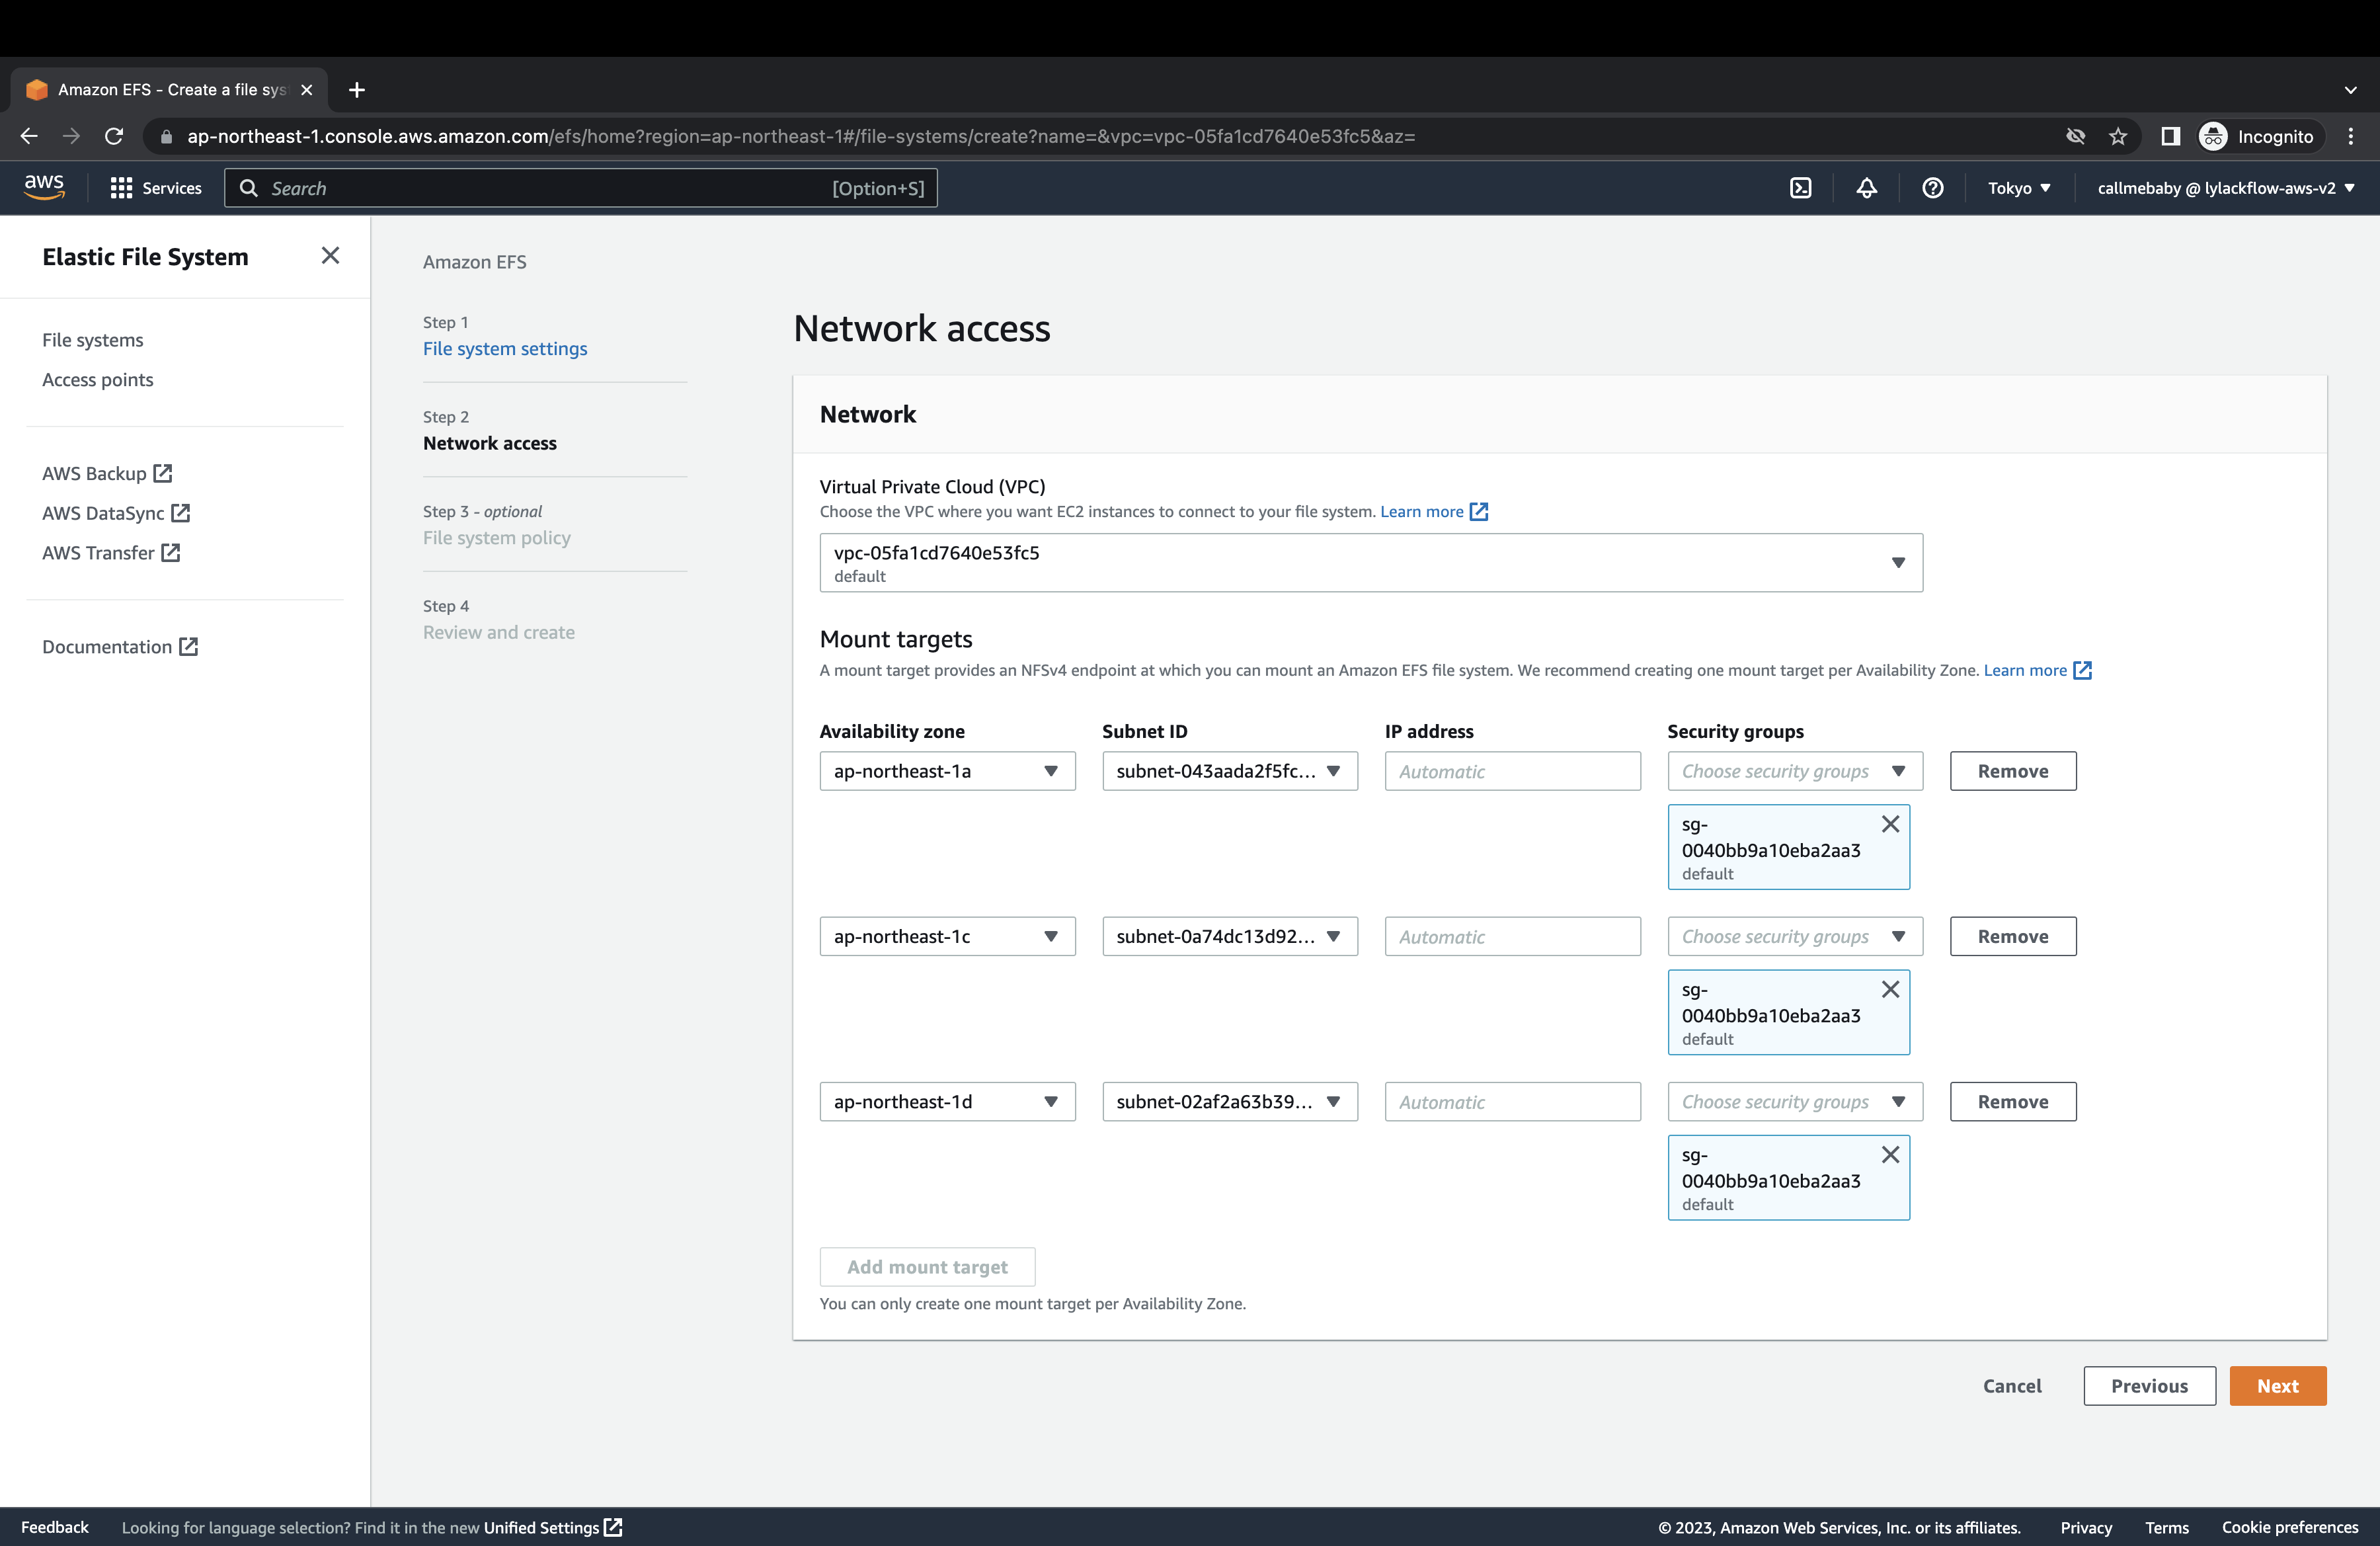
Task: Open the Services grid menu
Action: pyautogui.click(x=155, y=188)
